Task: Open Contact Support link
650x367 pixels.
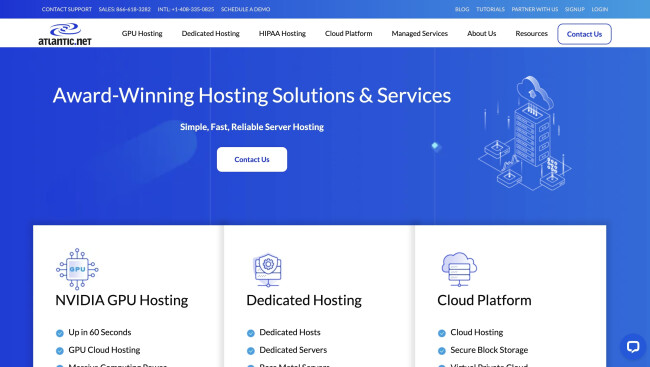Action: click(x=67, y=9)
